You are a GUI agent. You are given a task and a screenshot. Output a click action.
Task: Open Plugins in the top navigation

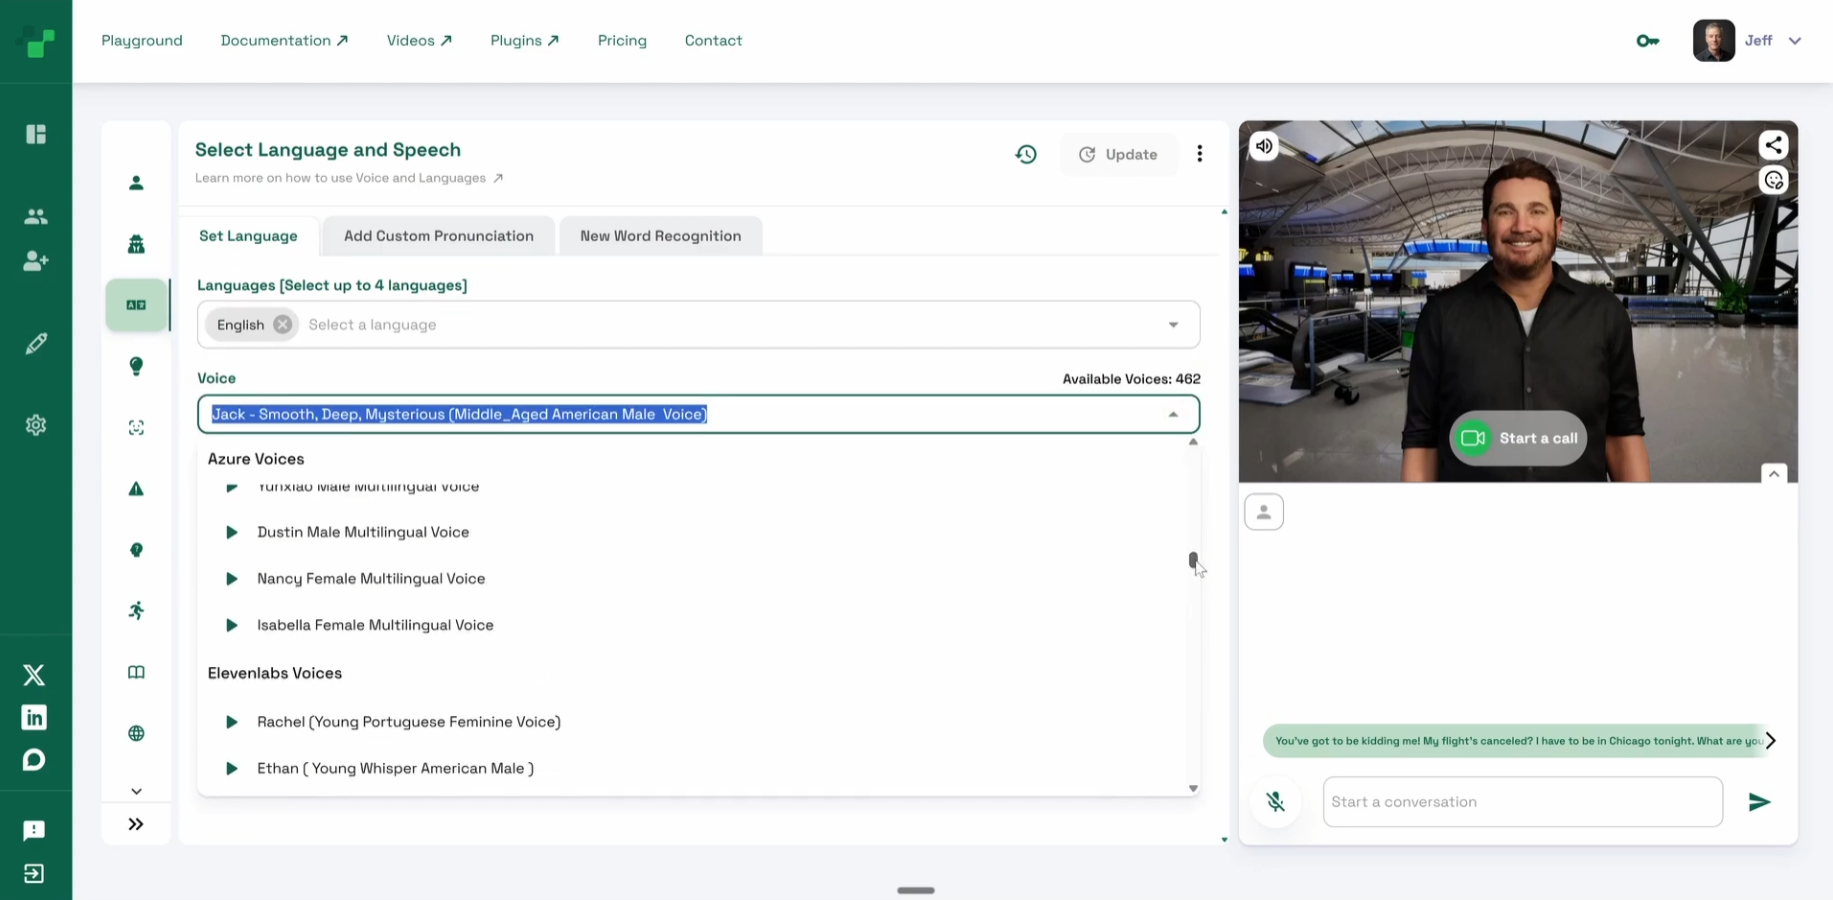coord(524,41)
